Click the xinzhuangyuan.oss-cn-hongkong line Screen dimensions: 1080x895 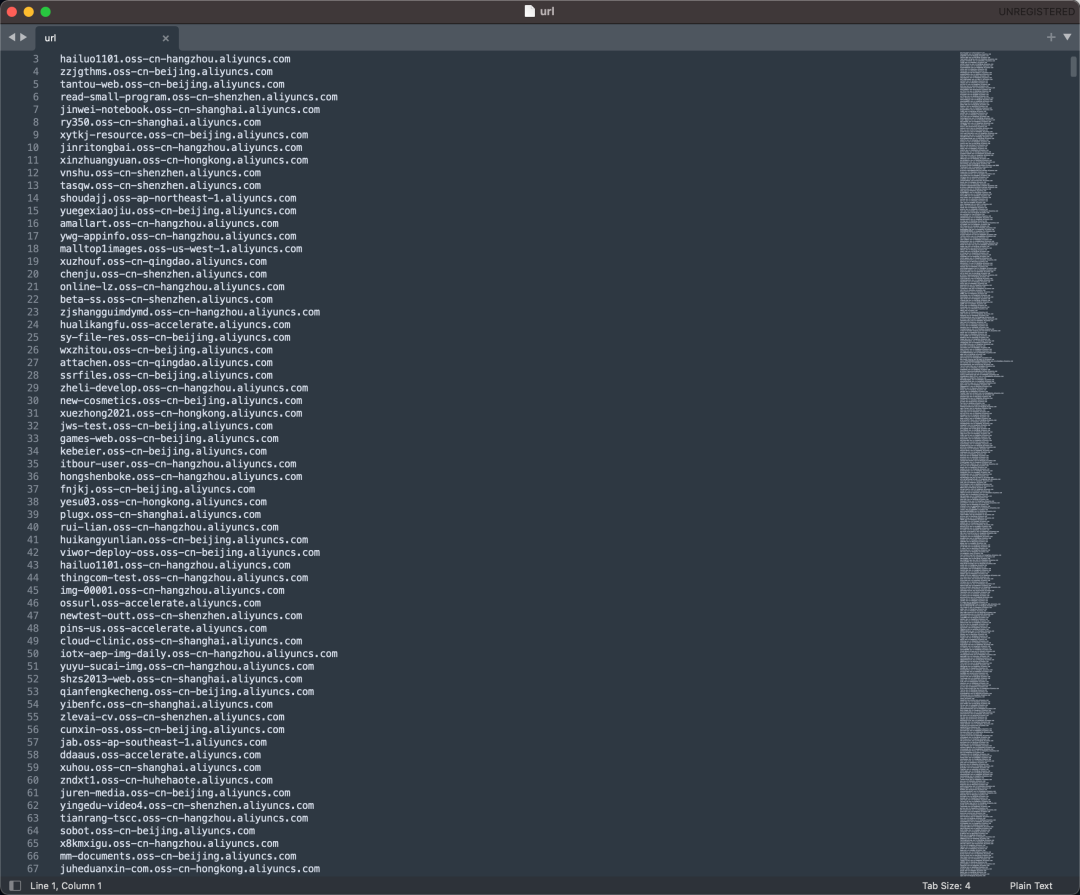184,160
